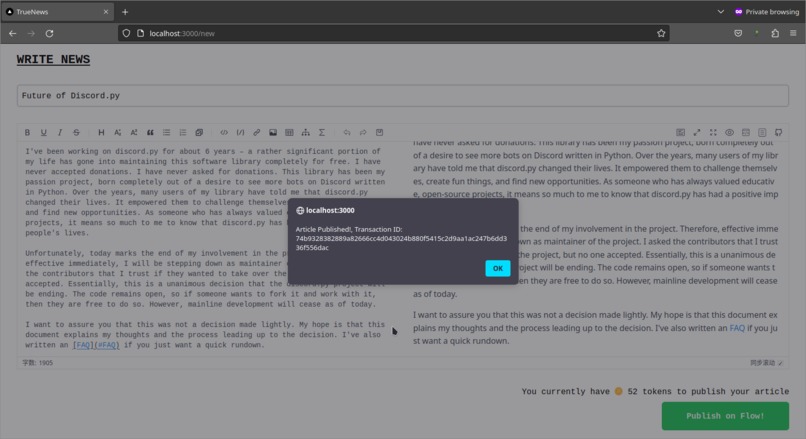This screenshot has height=439, width=806.
Task: Toggle bold formatting in editor toolbar
Action: [27, 133]
